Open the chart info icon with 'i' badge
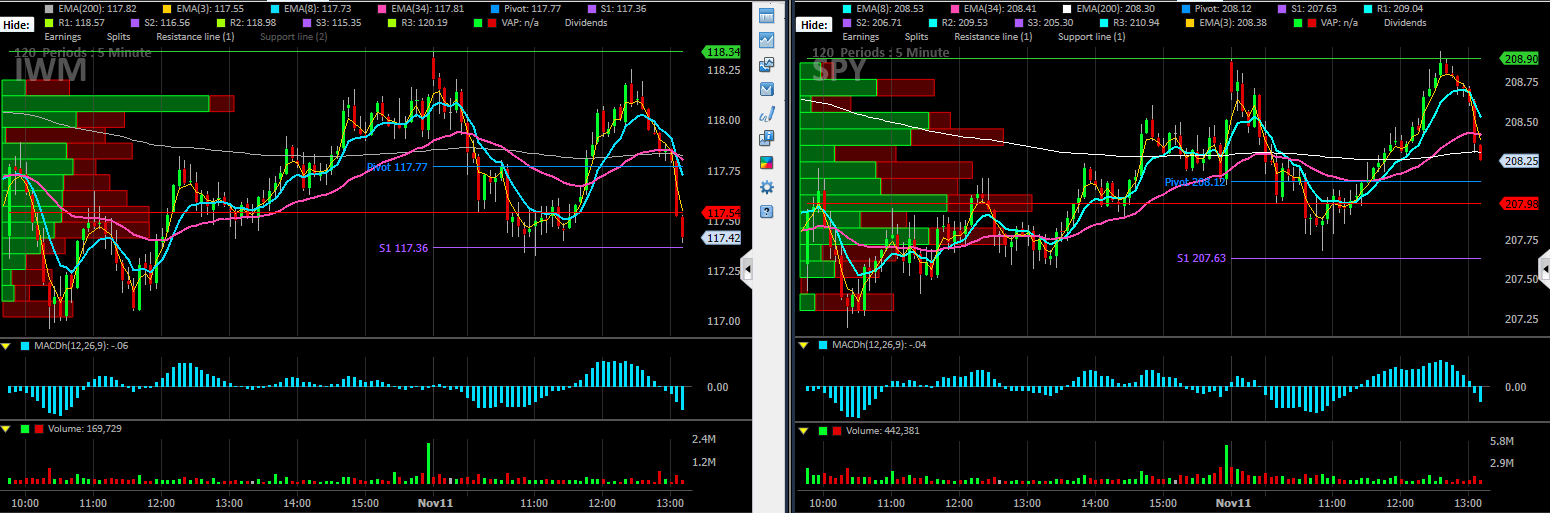 tap(767, 138)
